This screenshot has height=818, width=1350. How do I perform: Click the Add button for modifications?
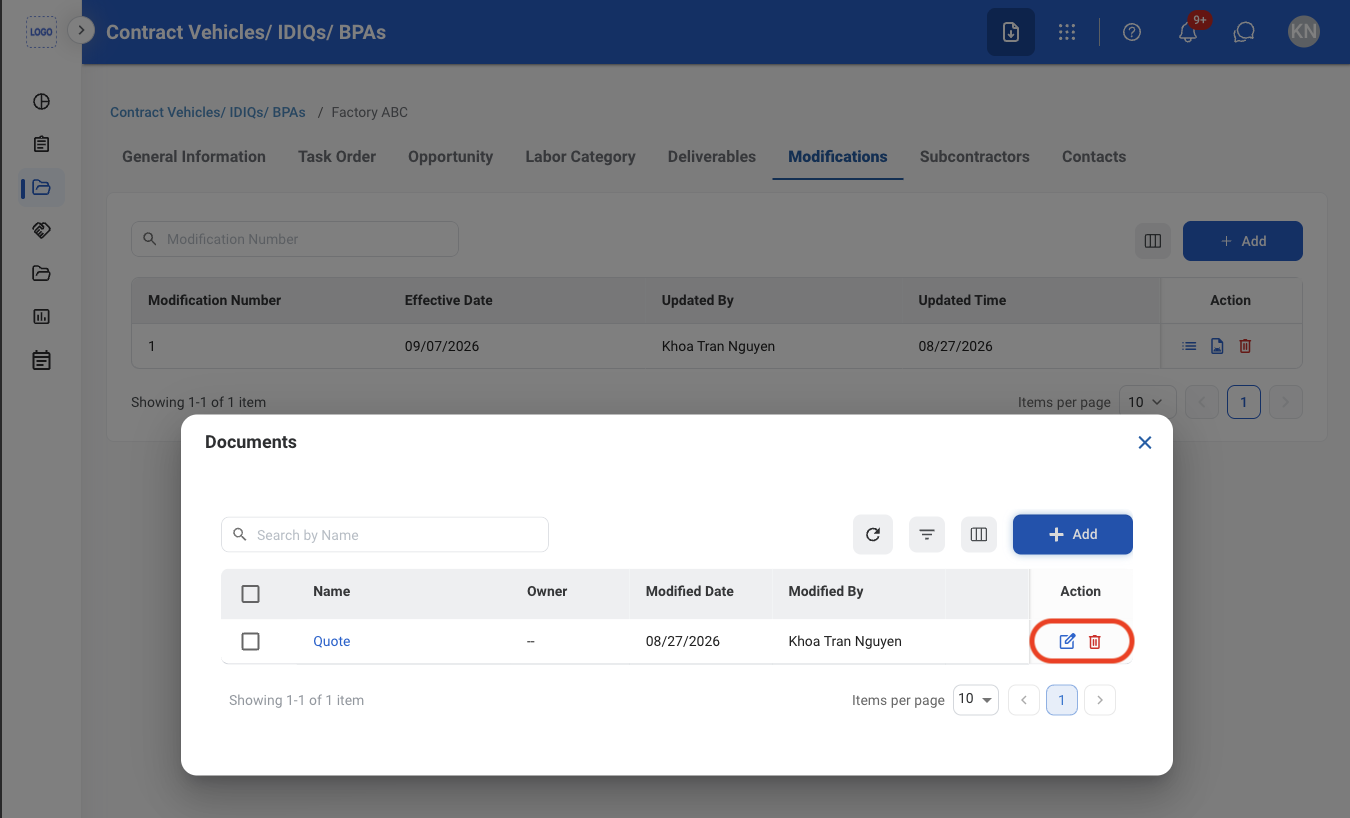click(1243, 241)
